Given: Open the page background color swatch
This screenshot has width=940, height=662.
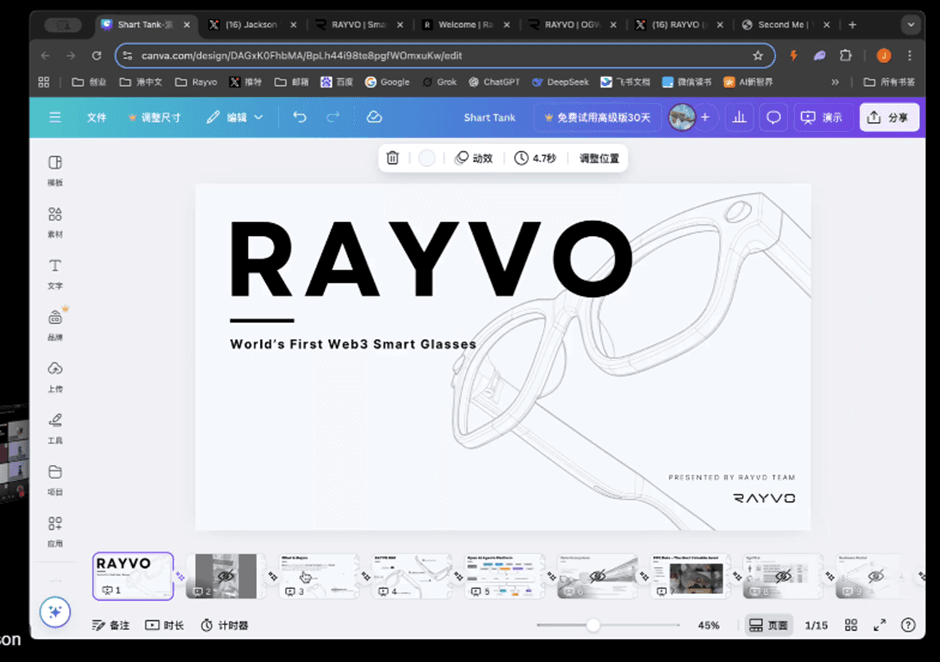Looking at the screenshot, I should (x=427, y=158).
